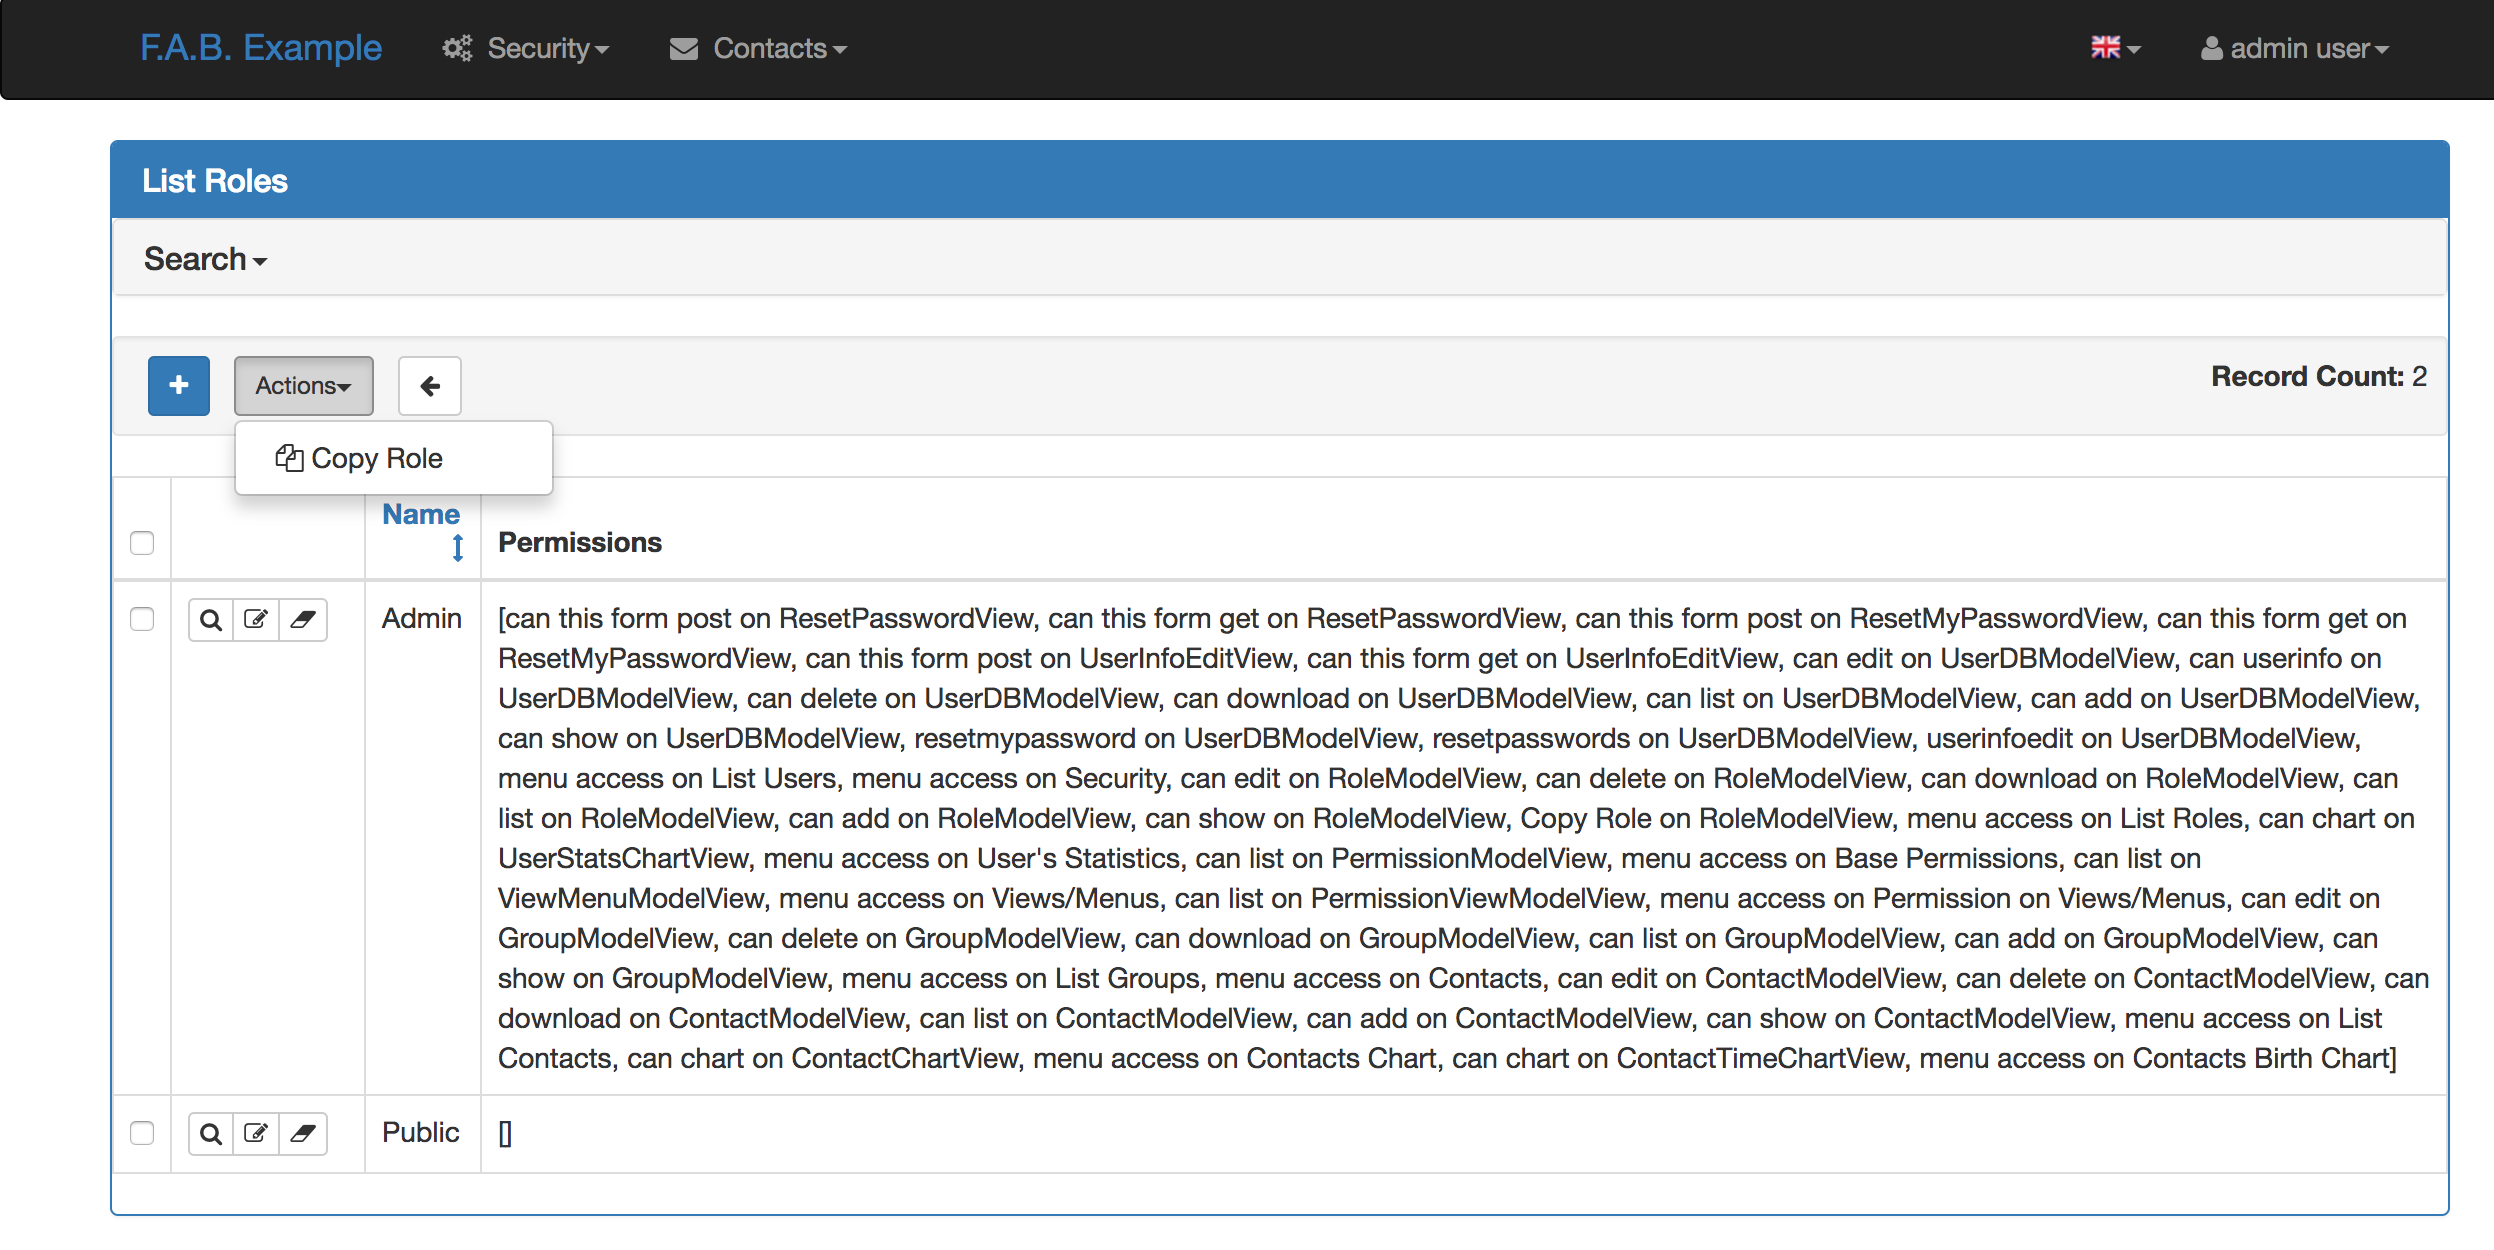Click the F.A.B. Example home link

point(258,46)
